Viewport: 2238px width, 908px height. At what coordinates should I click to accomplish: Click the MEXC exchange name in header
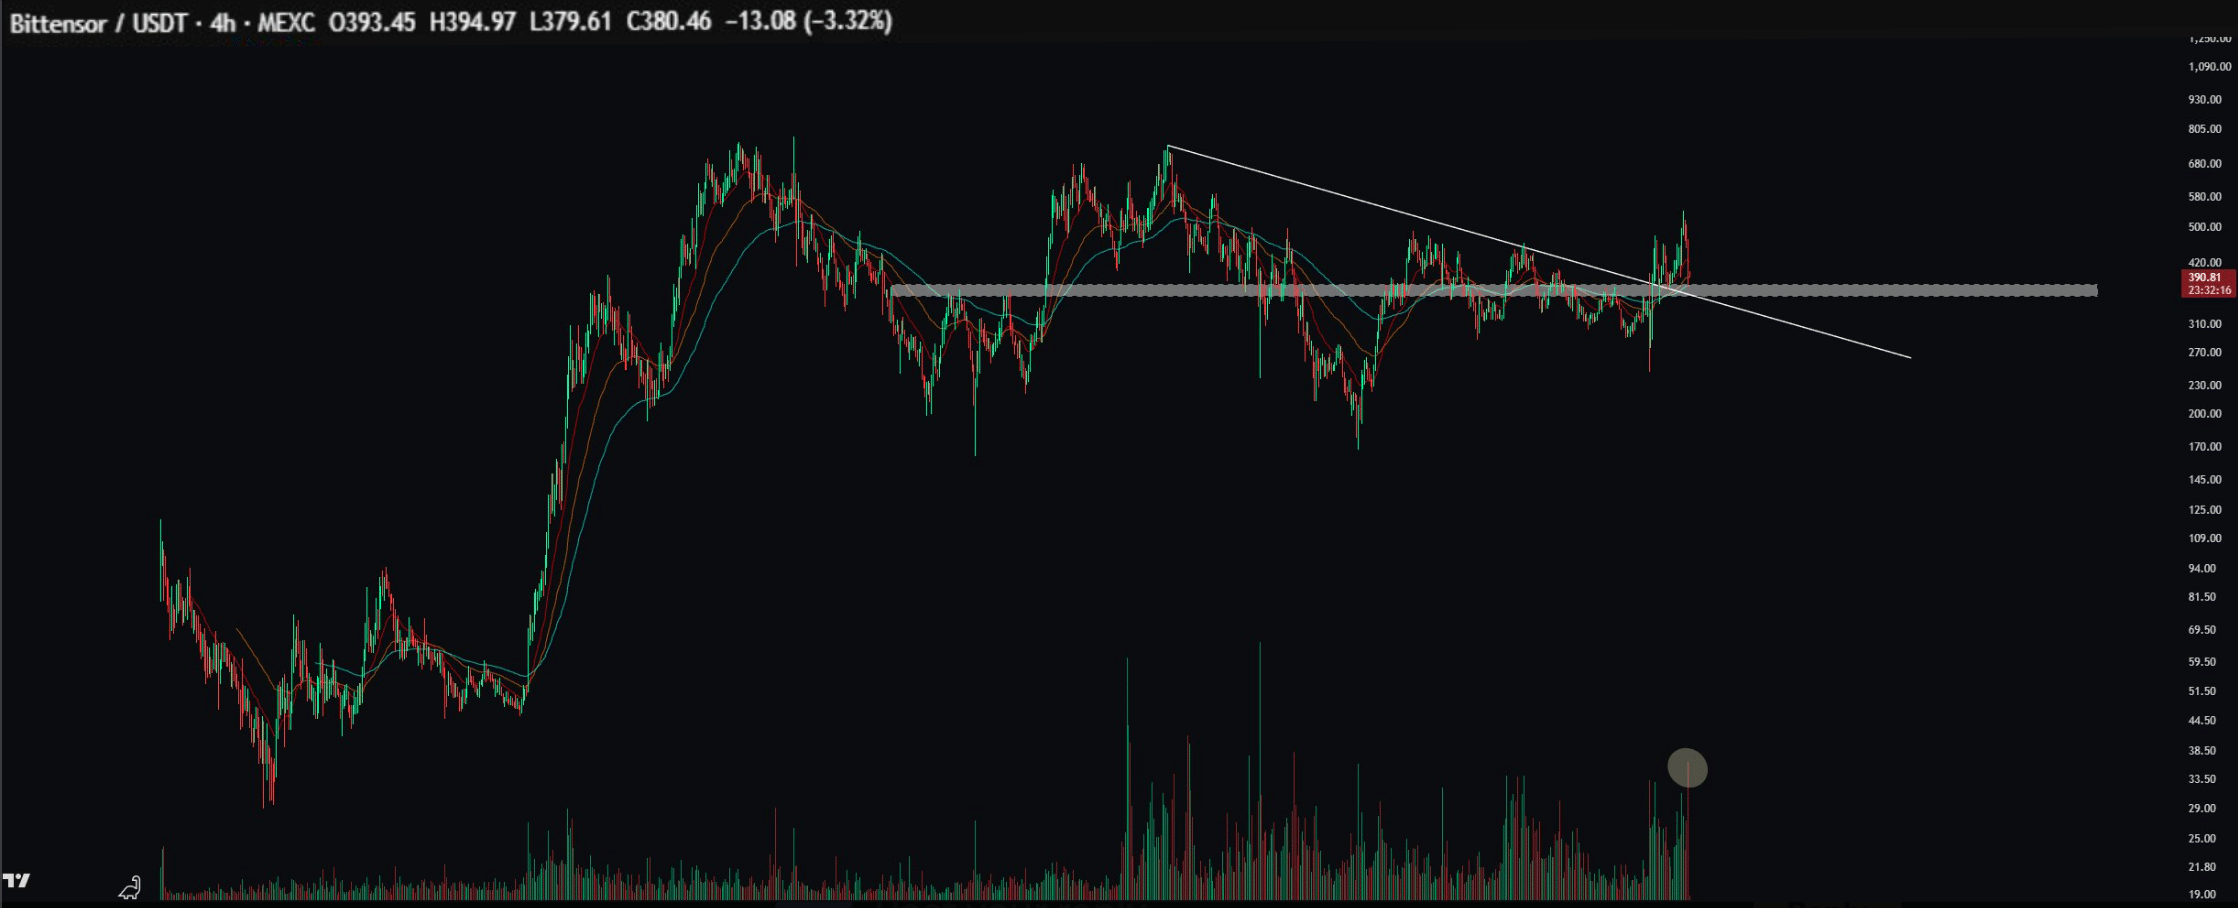click(x=286, y=22)
